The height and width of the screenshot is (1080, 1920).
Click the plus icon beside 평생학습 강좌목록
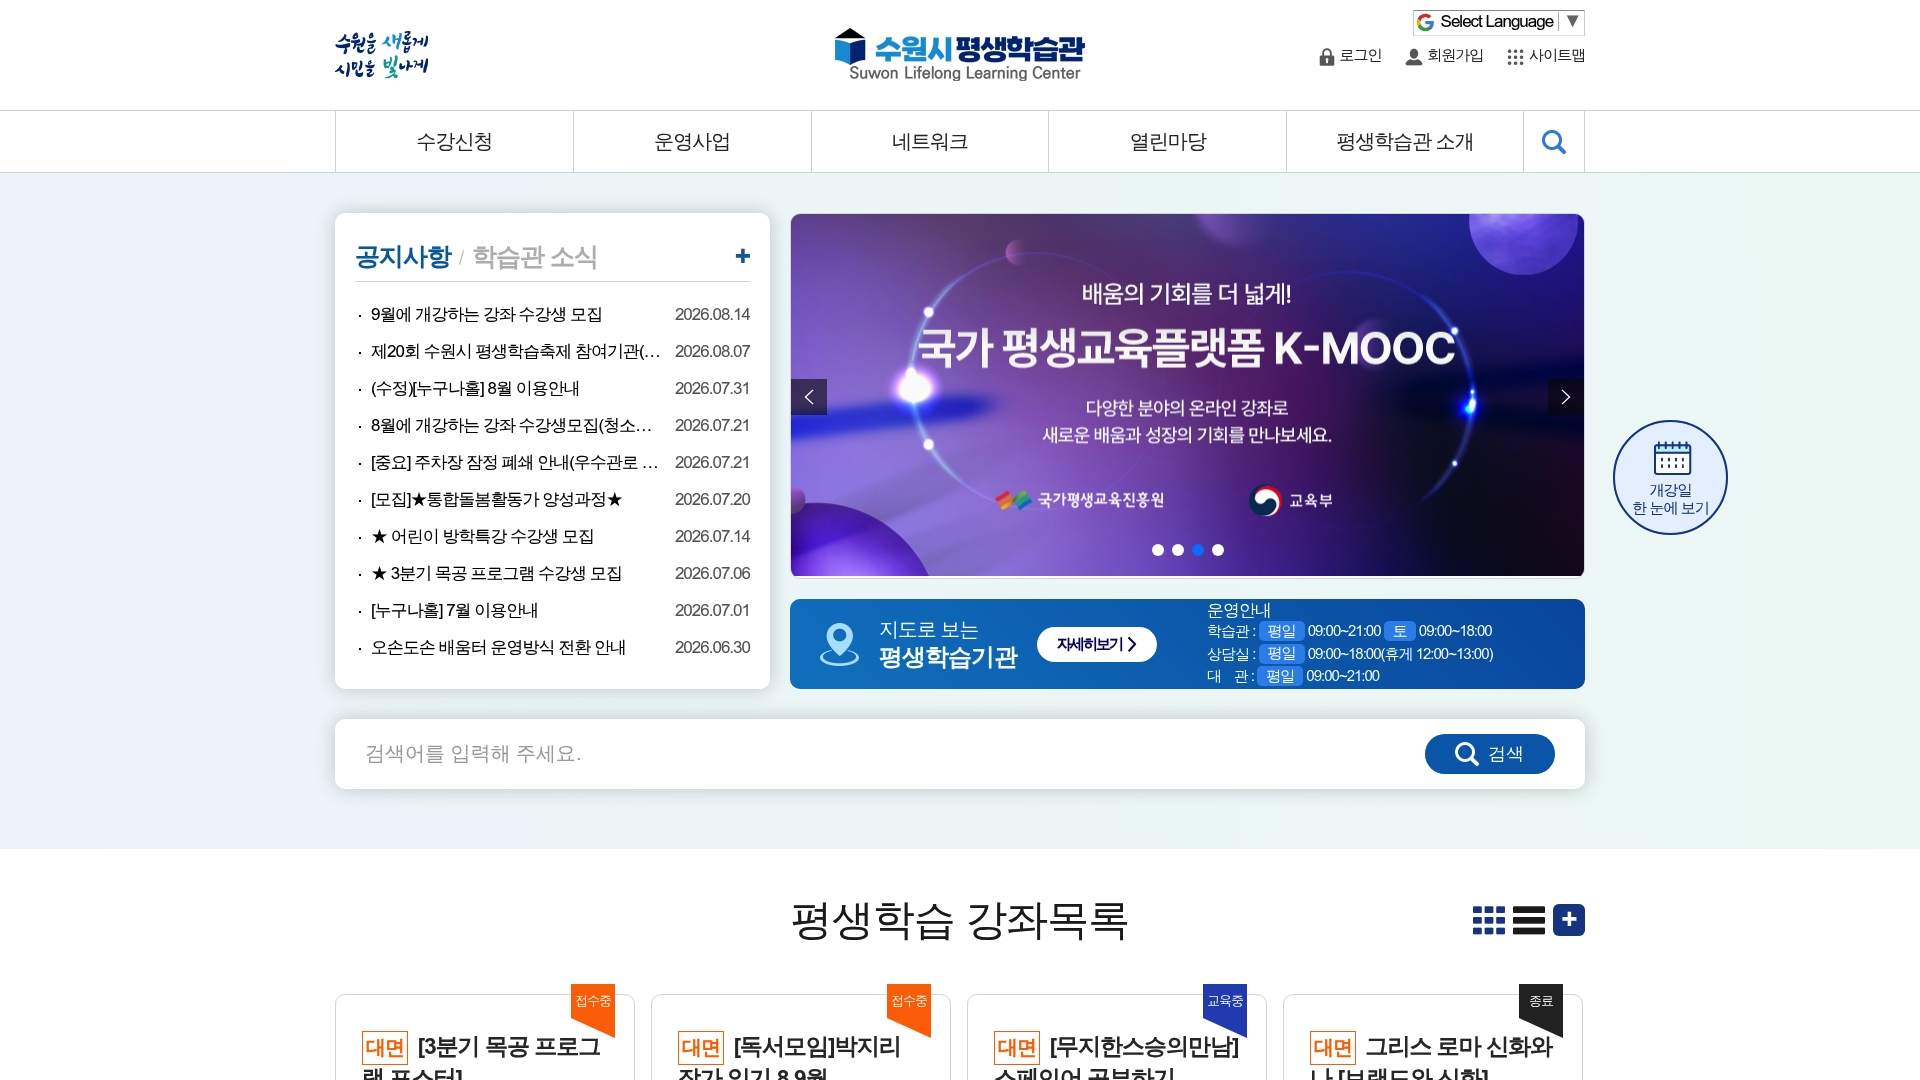tap(1568, 920)
